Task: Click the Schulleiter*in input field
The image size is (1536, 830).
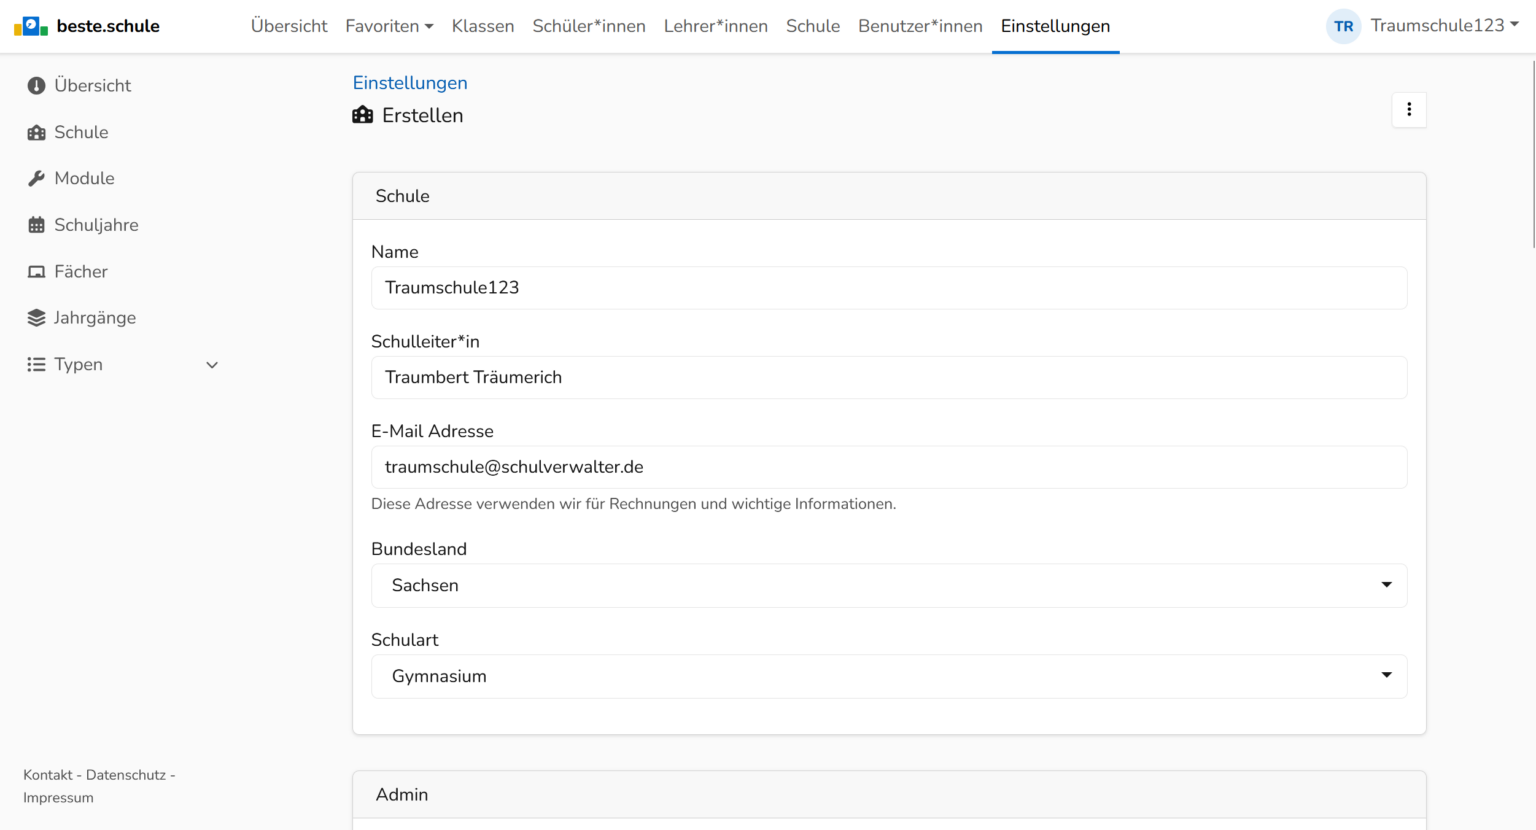Action: click(889, 377)
